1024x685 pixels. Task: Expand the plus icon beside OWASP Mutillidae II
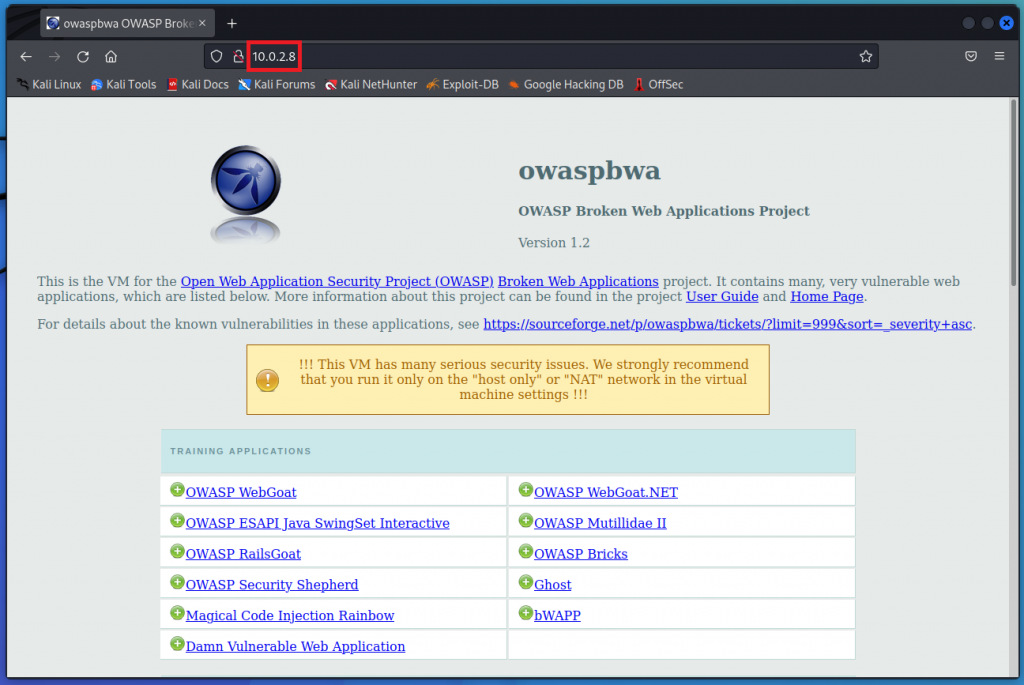click(525, 520)
